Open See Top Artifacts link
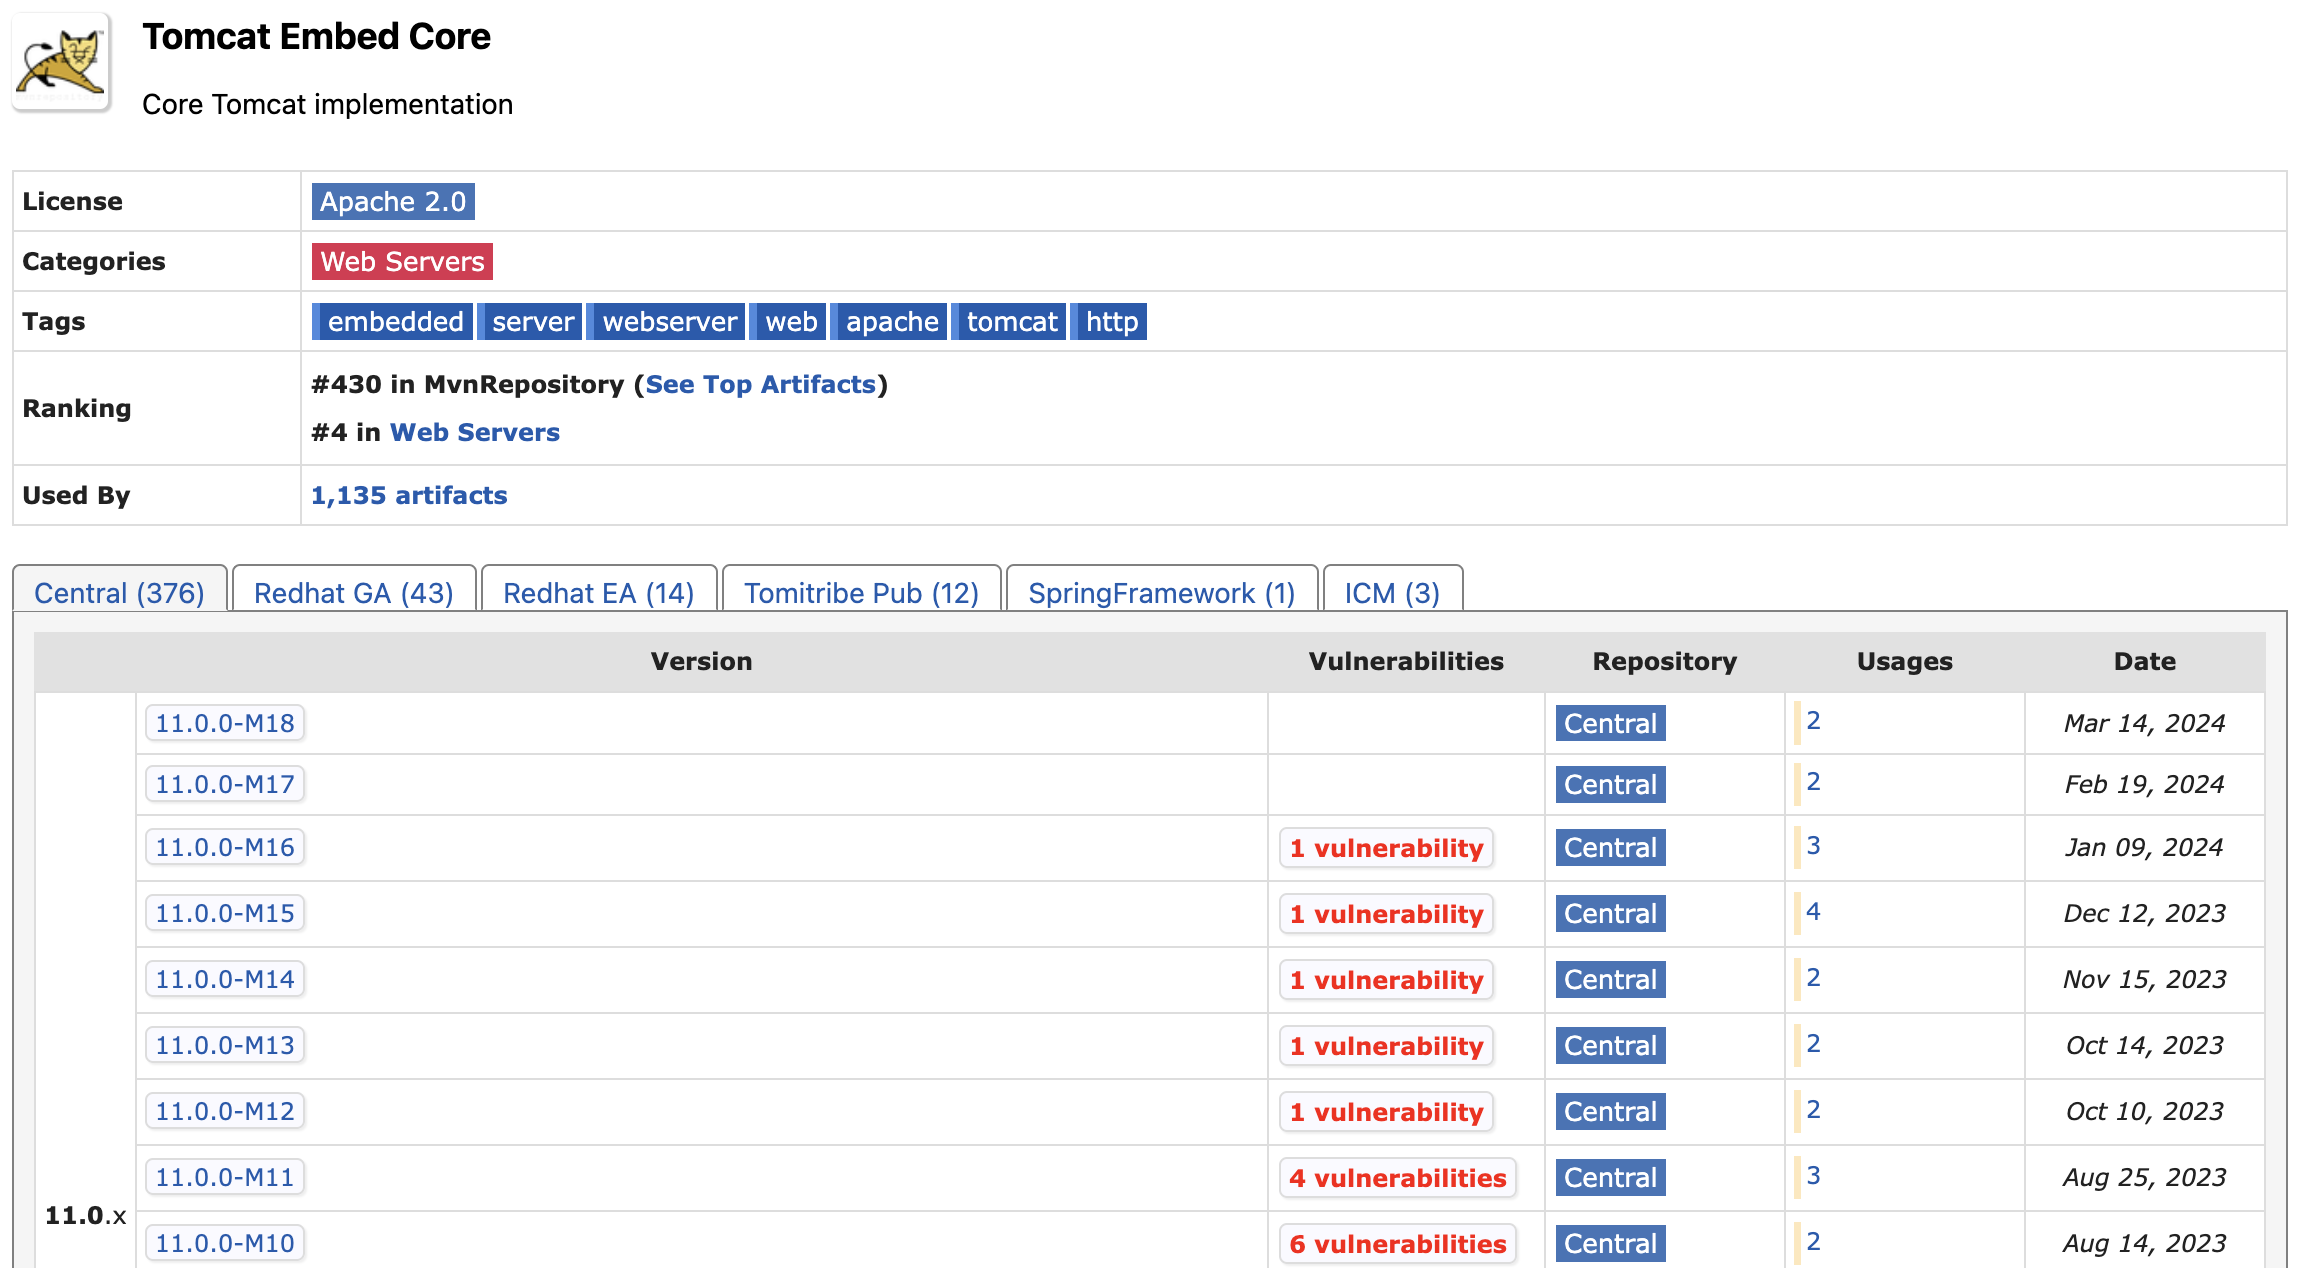This screenshot has width=2312, height=1268. [761, 384]
